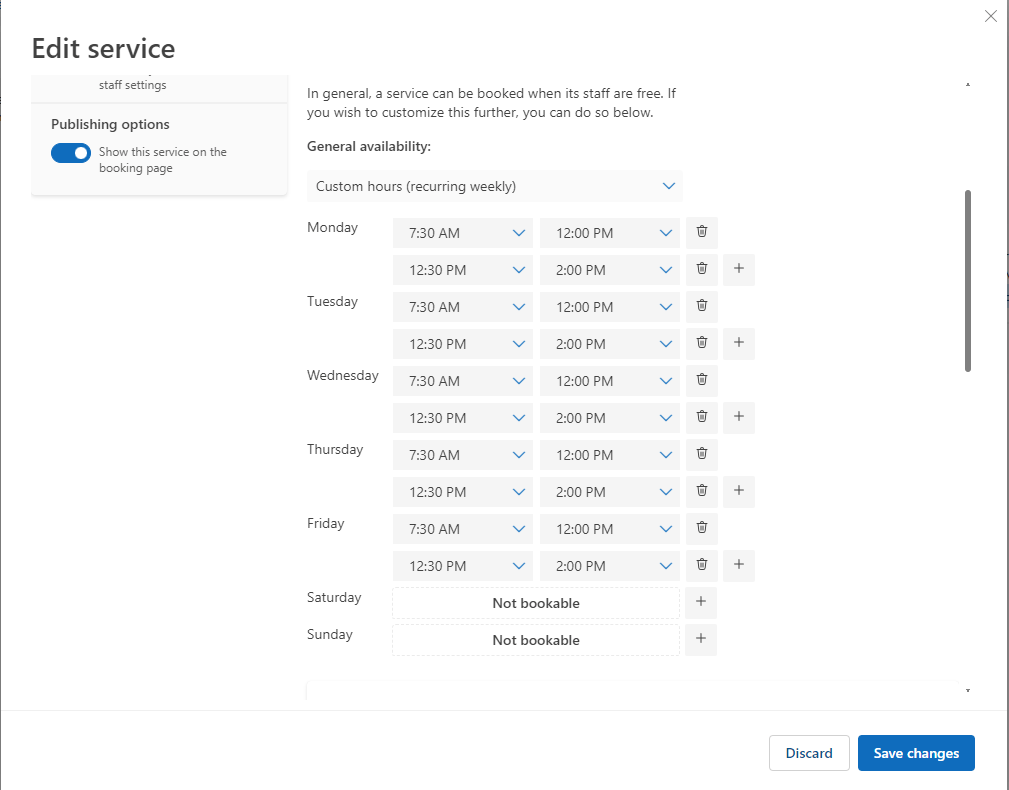This screenshot has height=790, width=1009.
Task: Delete Tuesday 12:30 PM time slot
Action: 701,344
